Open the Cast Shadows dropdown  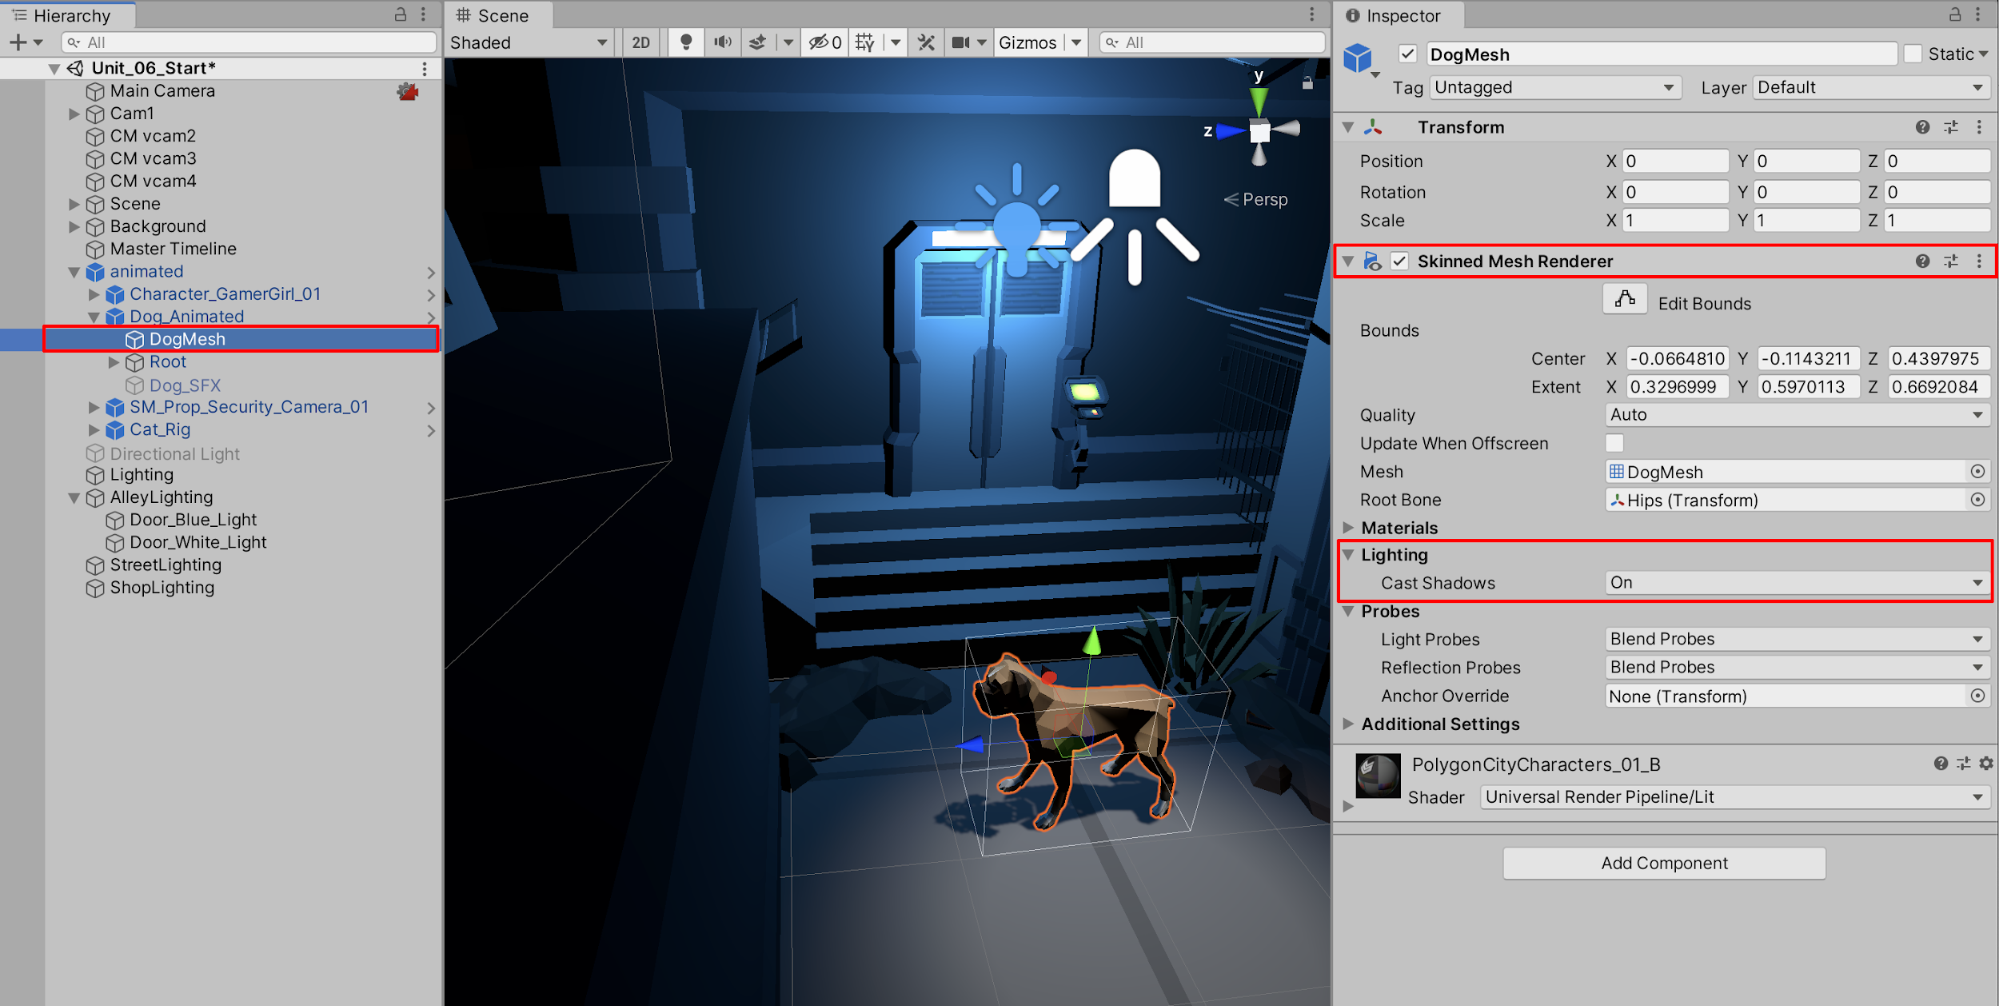[1796, 583]
